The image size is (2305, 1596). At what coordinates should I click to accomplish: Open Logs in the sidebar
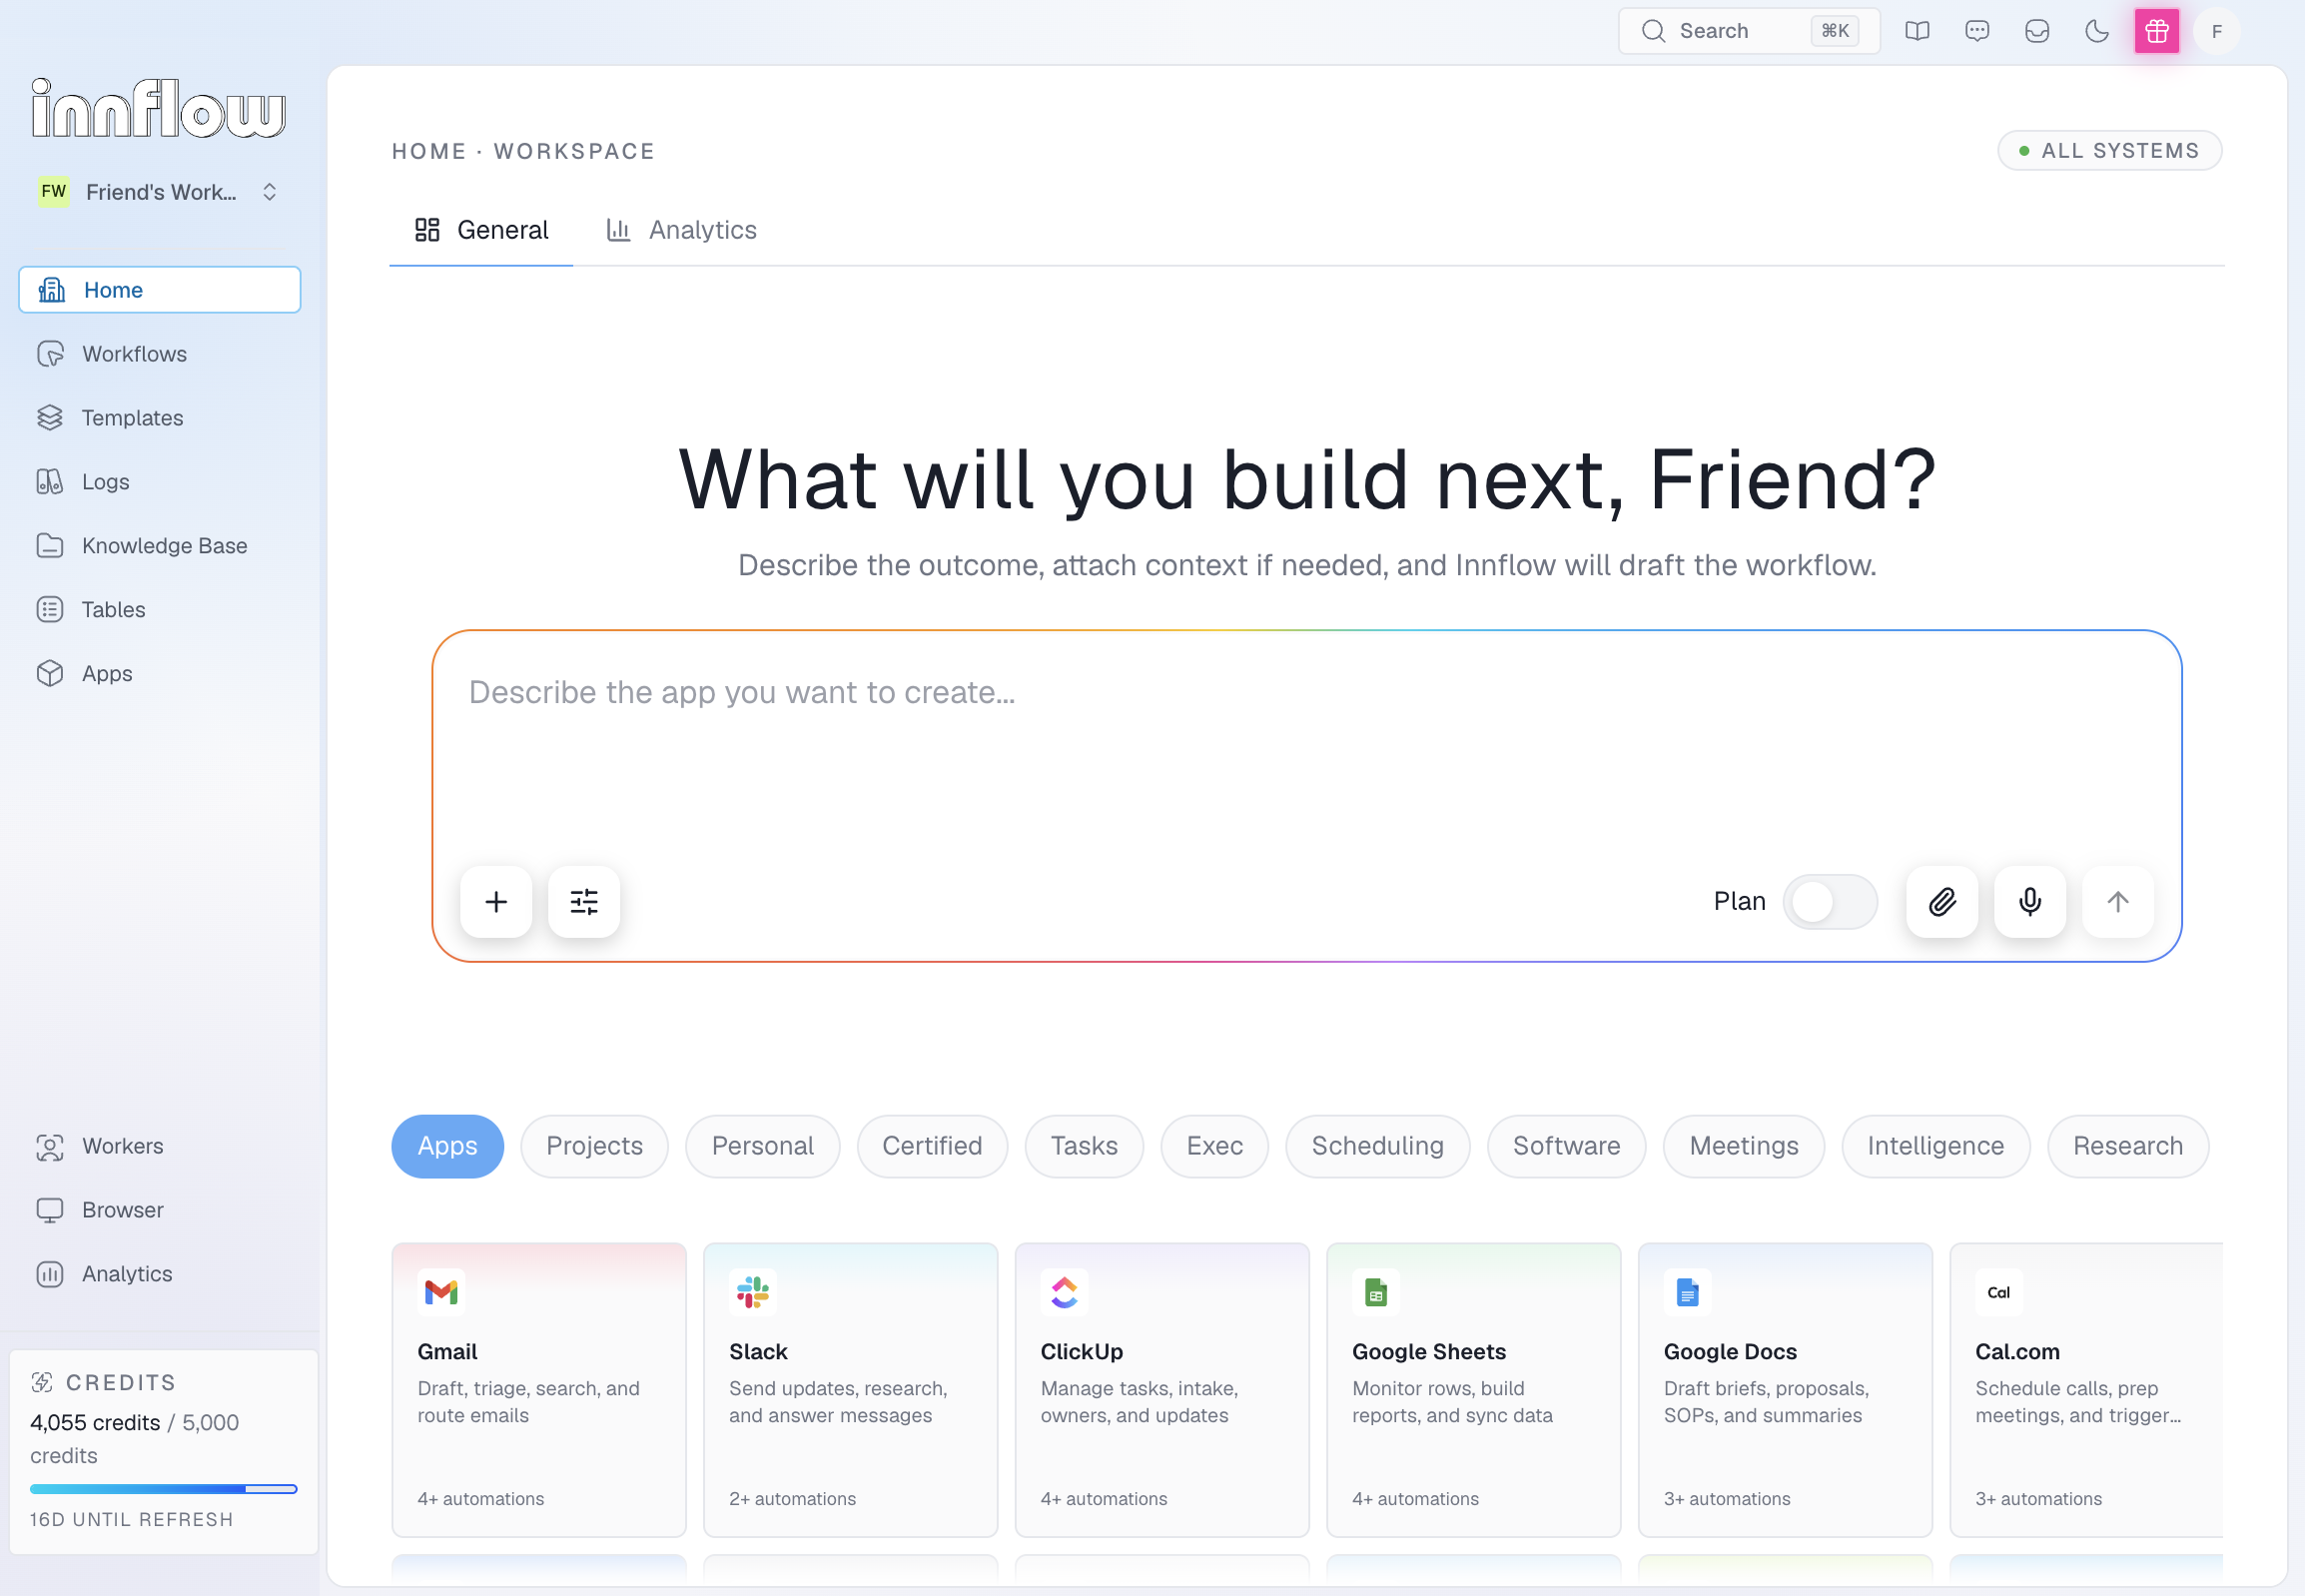point(160,482)
